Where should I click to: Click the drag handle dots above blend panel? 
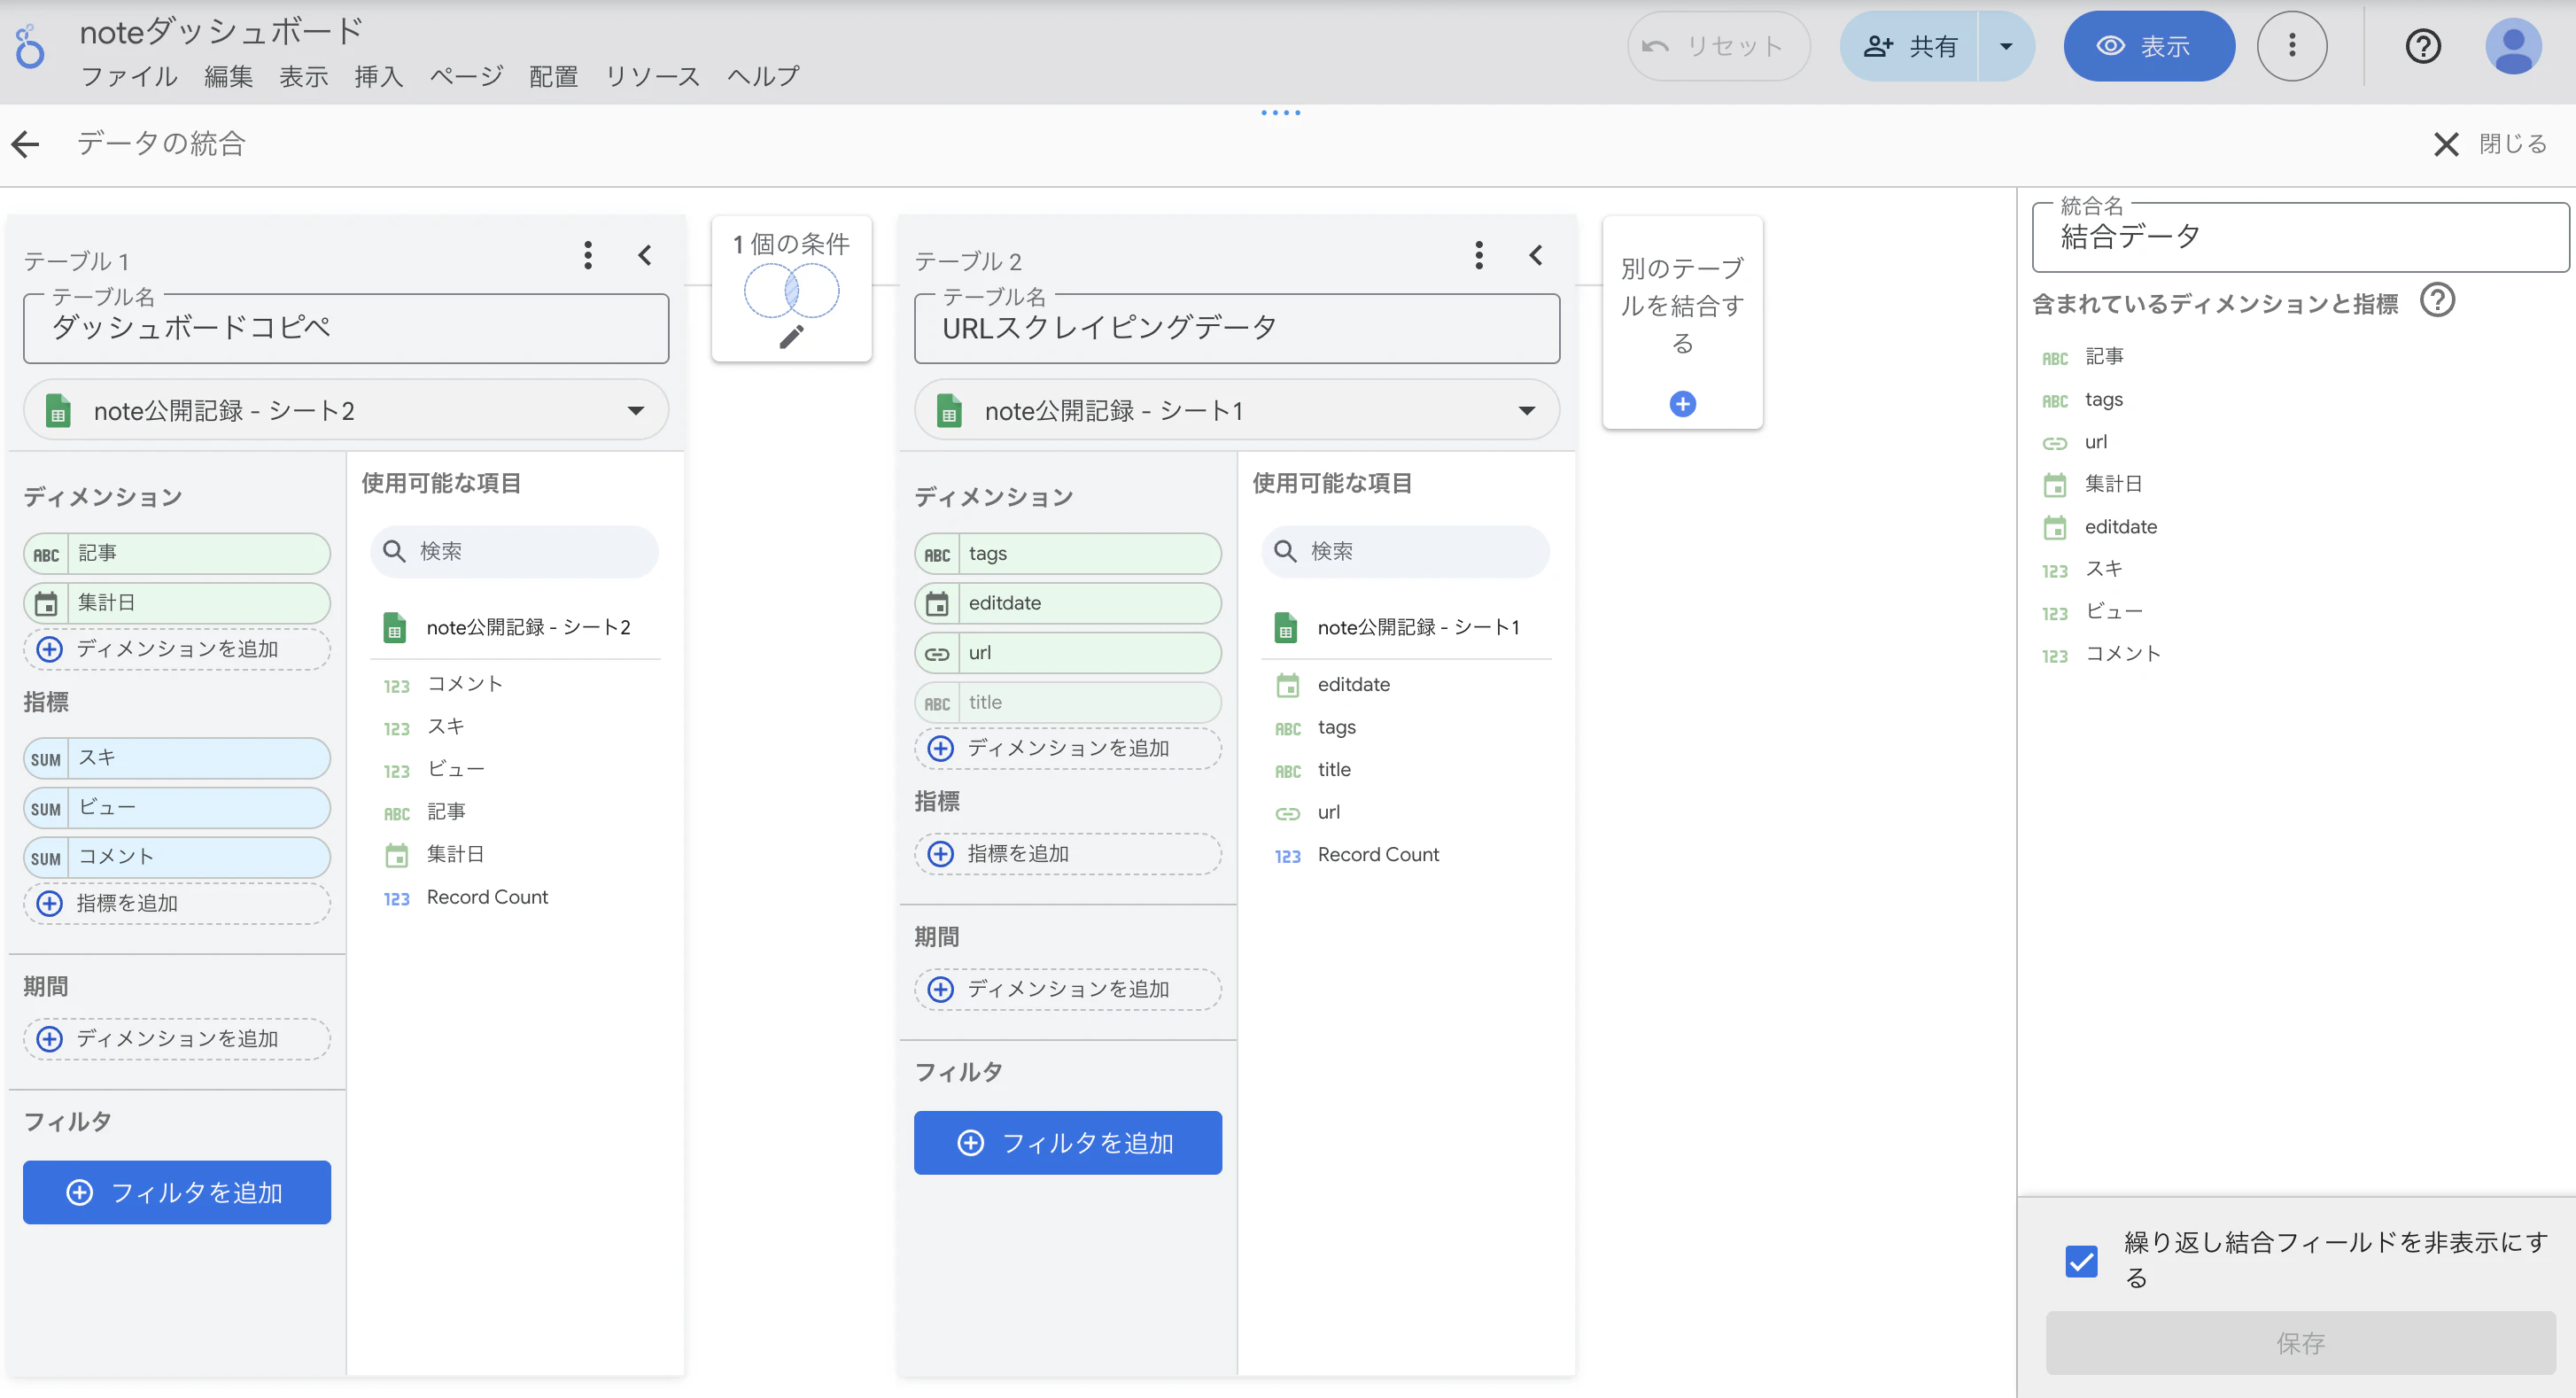pyautogui.click(x=1280, y=113)
